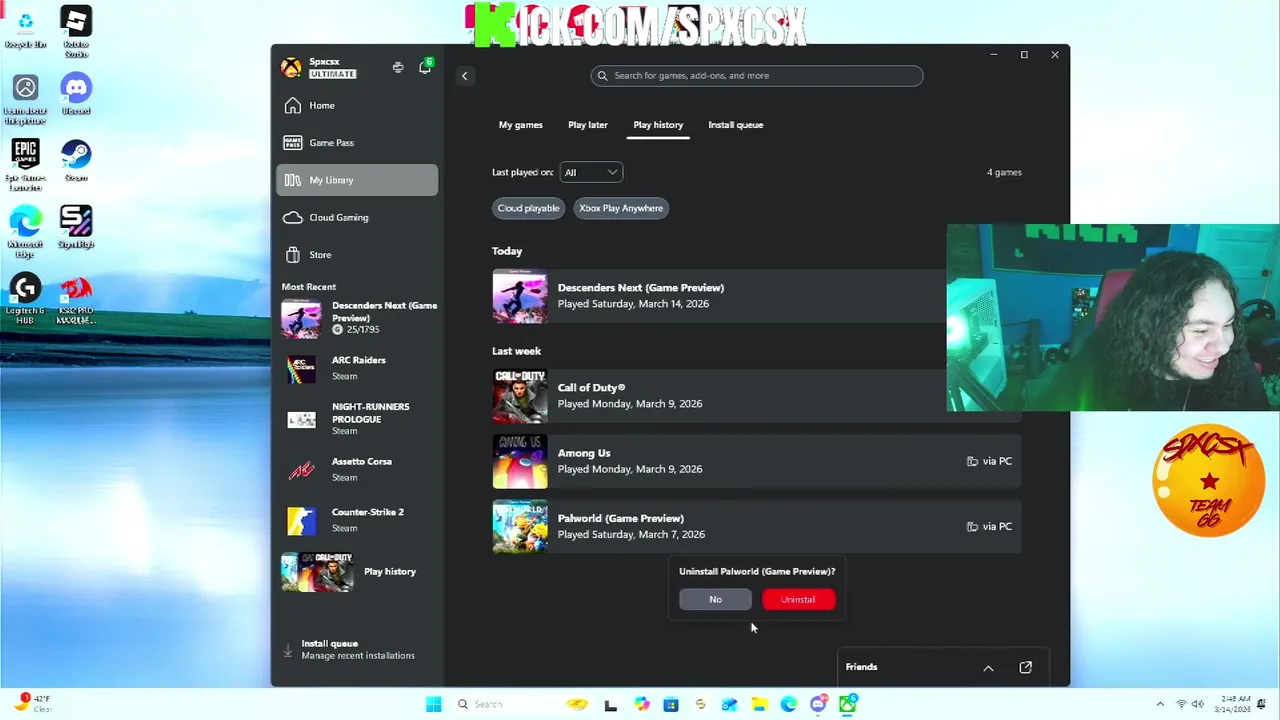
Task: Open File Explorer from the taskbar
Action: coord(759,704)
